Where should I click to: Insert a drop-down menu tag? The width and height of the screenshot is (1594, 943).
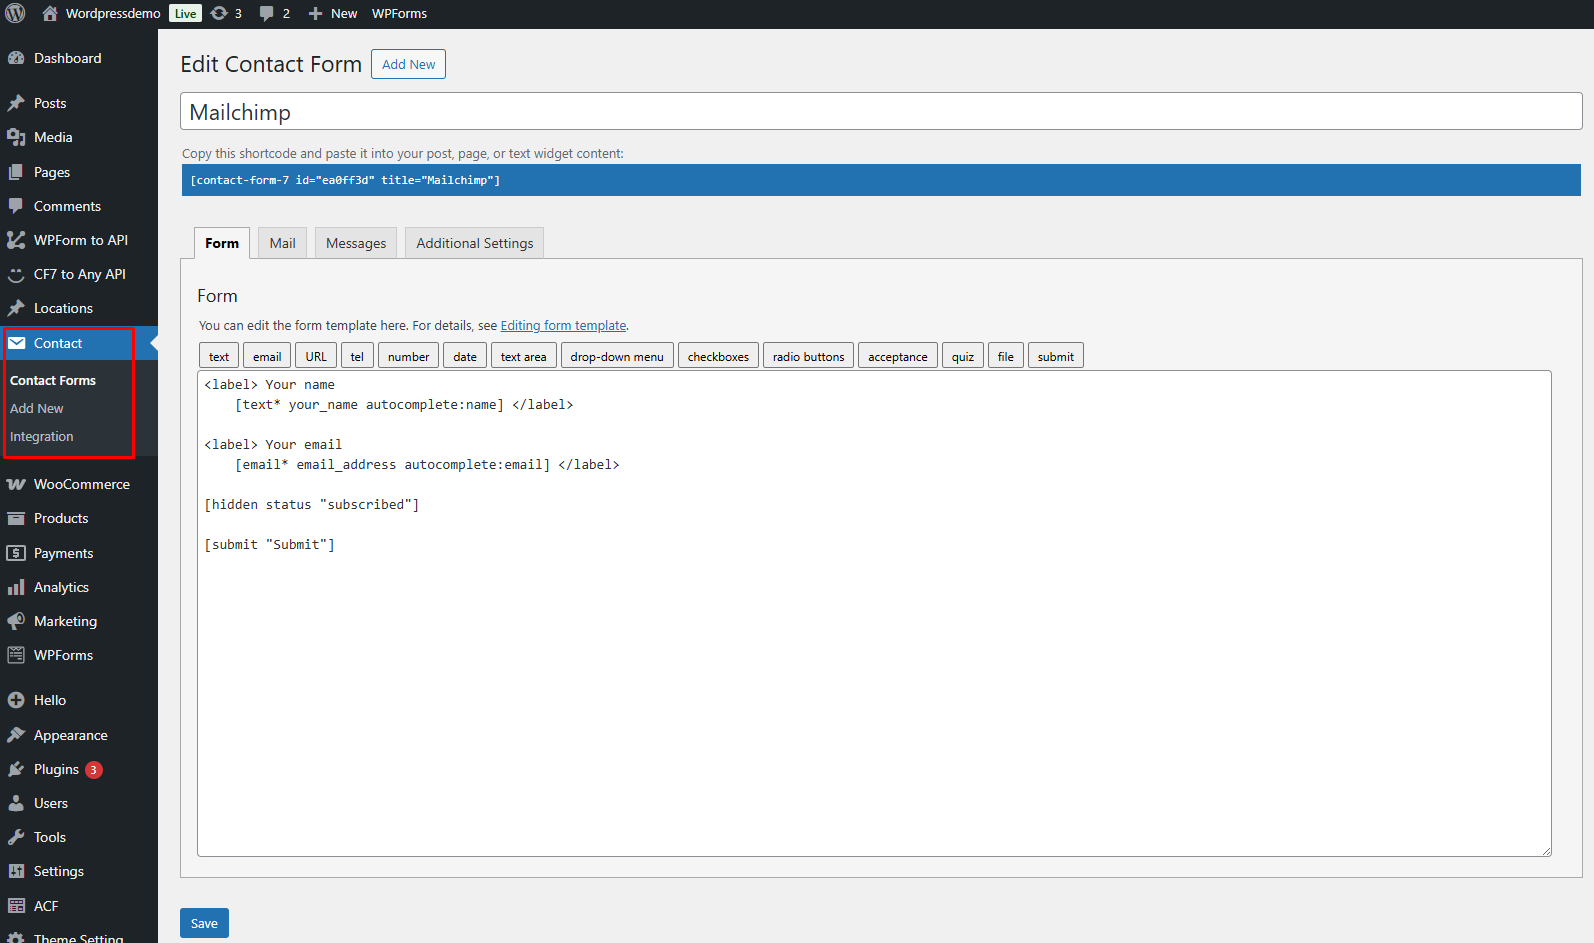point(617,356)
